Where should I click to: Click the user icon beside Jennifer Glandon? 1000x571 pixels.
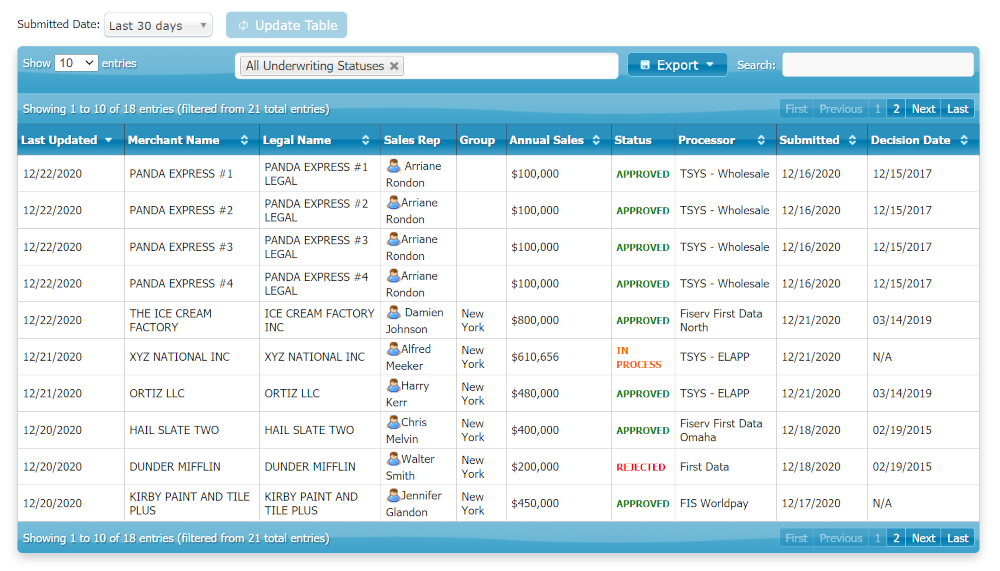pyautogui.click(x=394, y=495)
